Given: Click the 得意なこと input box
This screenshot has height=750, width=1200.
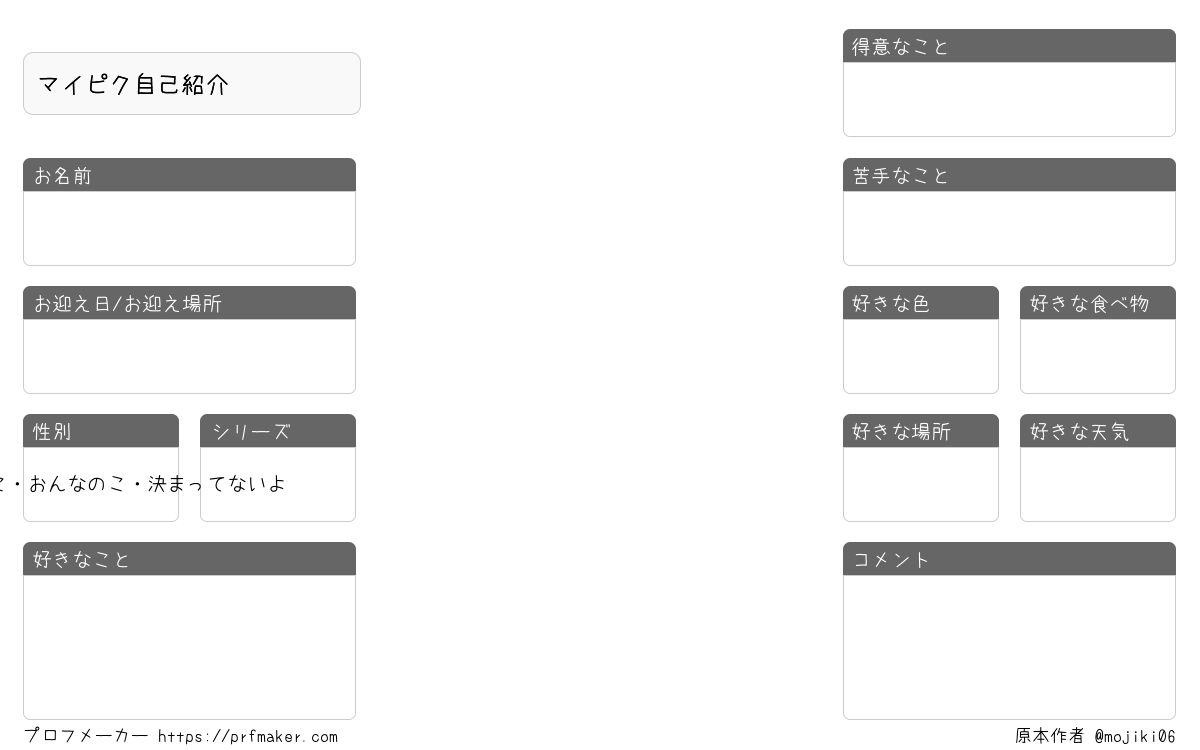Looking at the screenshot, I should [1009, 99].
